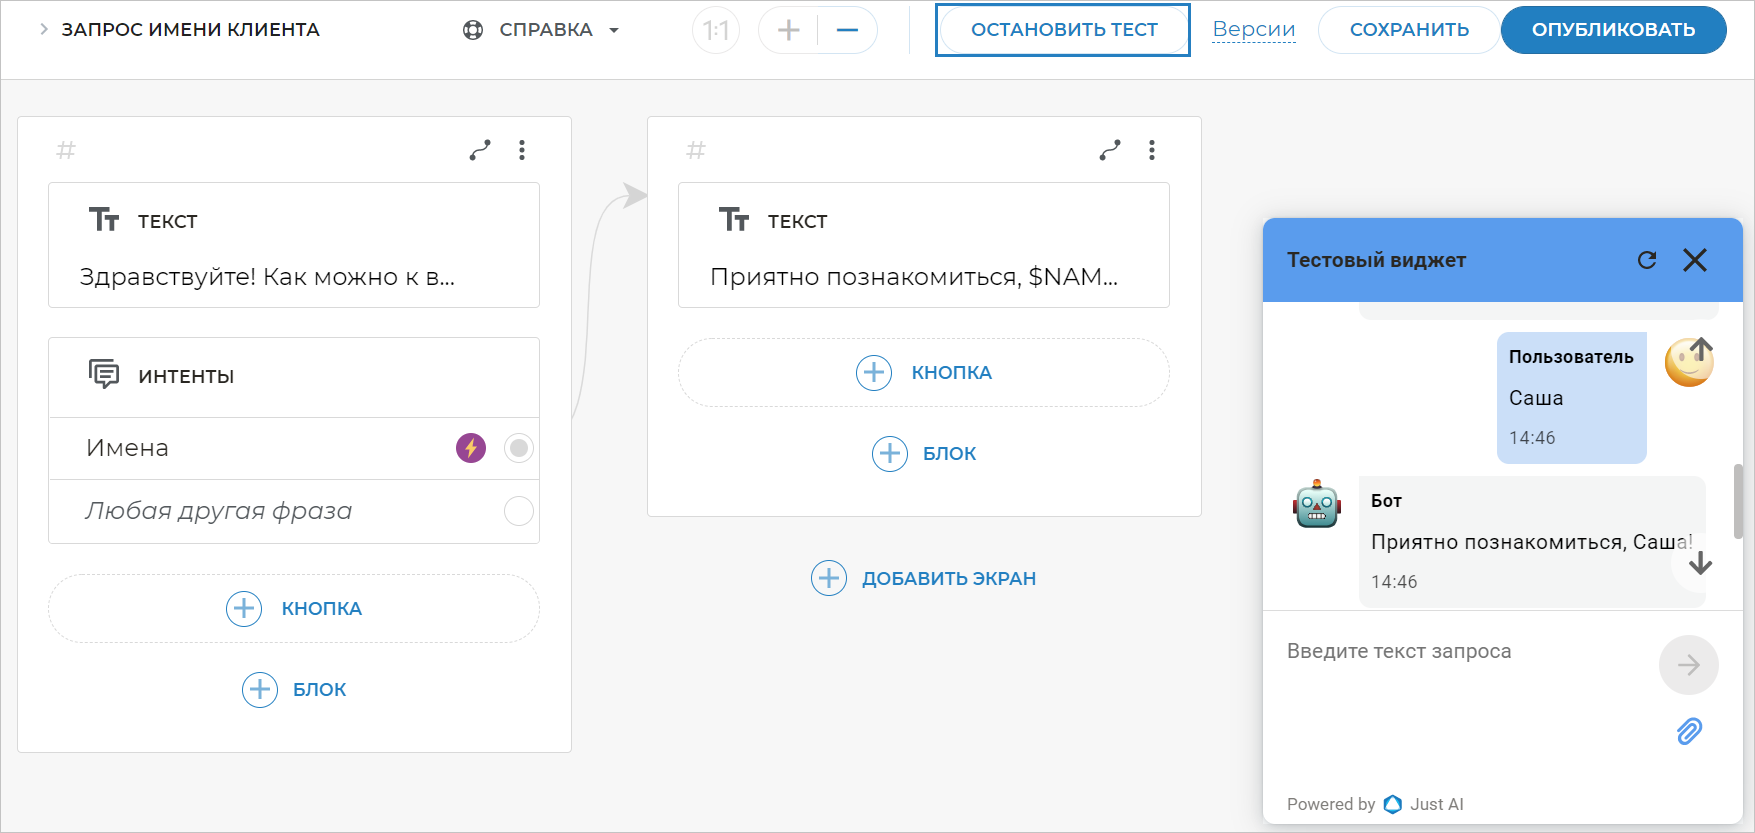1755x833 pixels.
Task: Open the Версии link
Action: point(1253,30)
